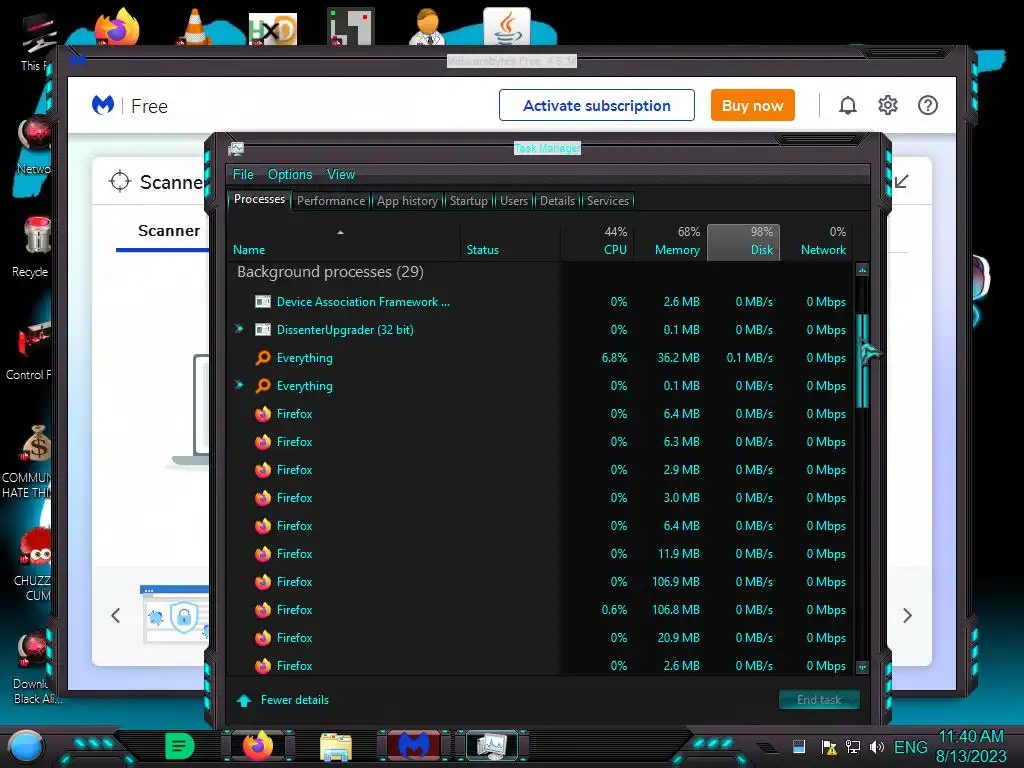Viewport: 1024px width, 768px height.
Task: Open File Explorer from the taskbar
Action: [336, 747]
